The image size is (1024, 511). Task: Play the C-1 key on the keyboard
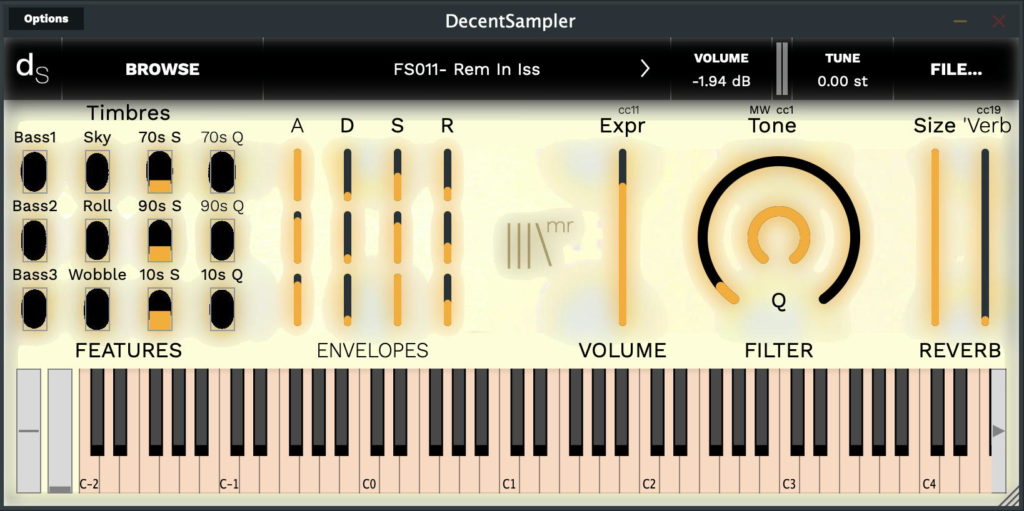click(x=229, y=476)
